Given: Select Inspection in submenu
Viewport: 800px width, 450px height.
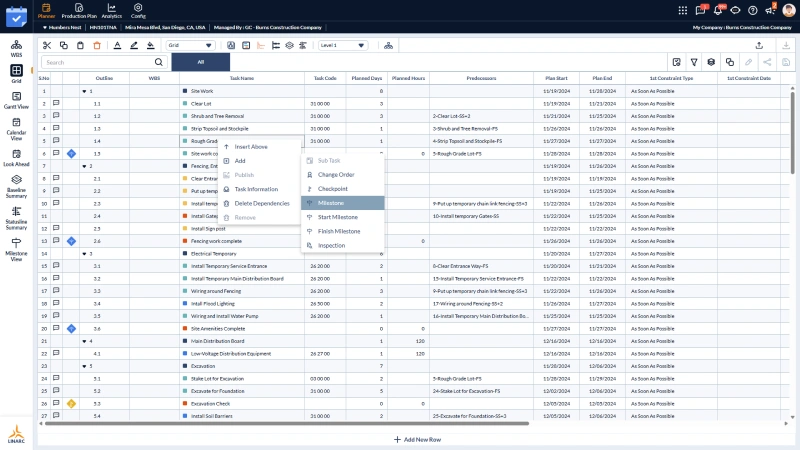Looking at the screenshot, I should (x=342, y=245).
